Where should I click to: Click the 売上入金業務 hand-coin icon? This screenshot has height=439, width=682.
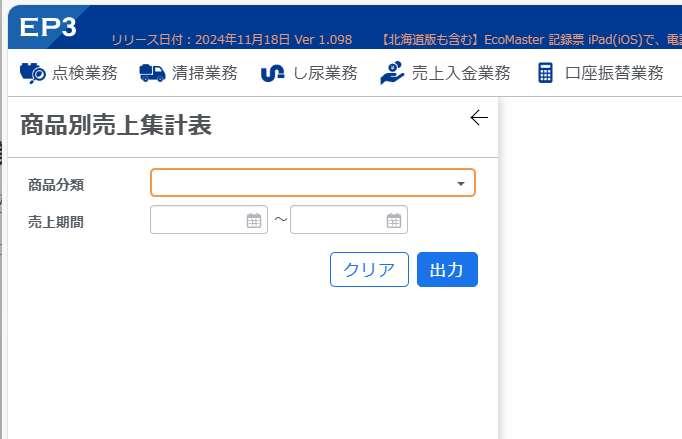pos(392,73)
